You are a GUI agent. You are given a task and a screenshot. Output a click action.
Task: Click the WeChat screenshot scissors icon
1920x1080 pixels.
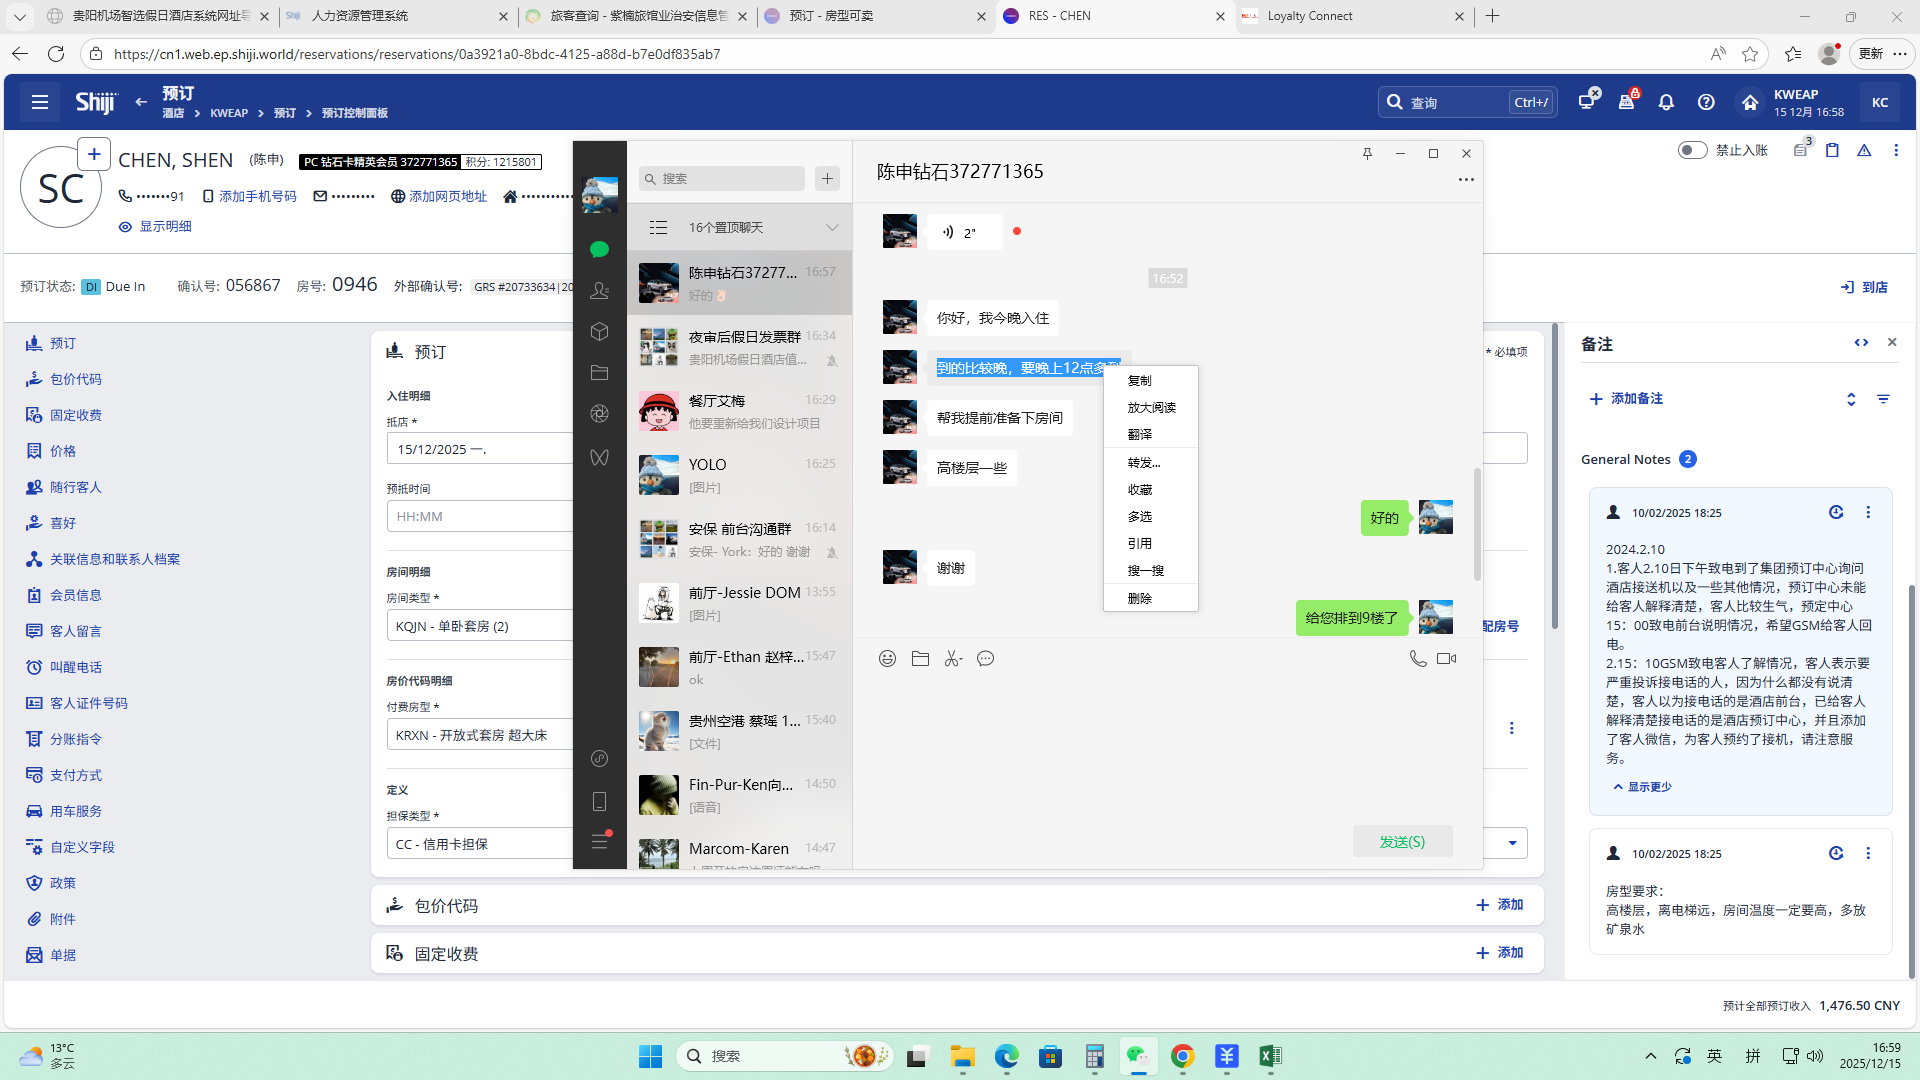(x=953, y=659)
